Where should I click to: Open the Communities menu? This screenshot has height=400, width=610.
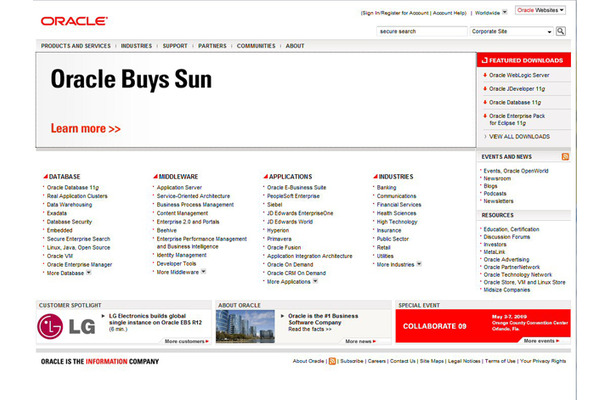click(x=256, y=46)
